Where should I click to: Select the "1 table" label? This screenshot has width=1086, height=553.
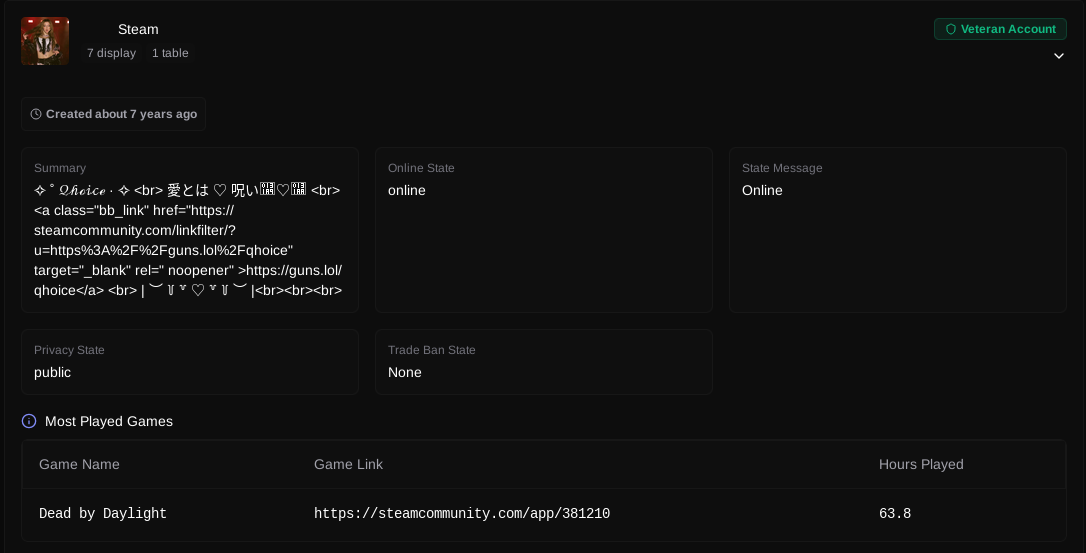coord(170,53)
